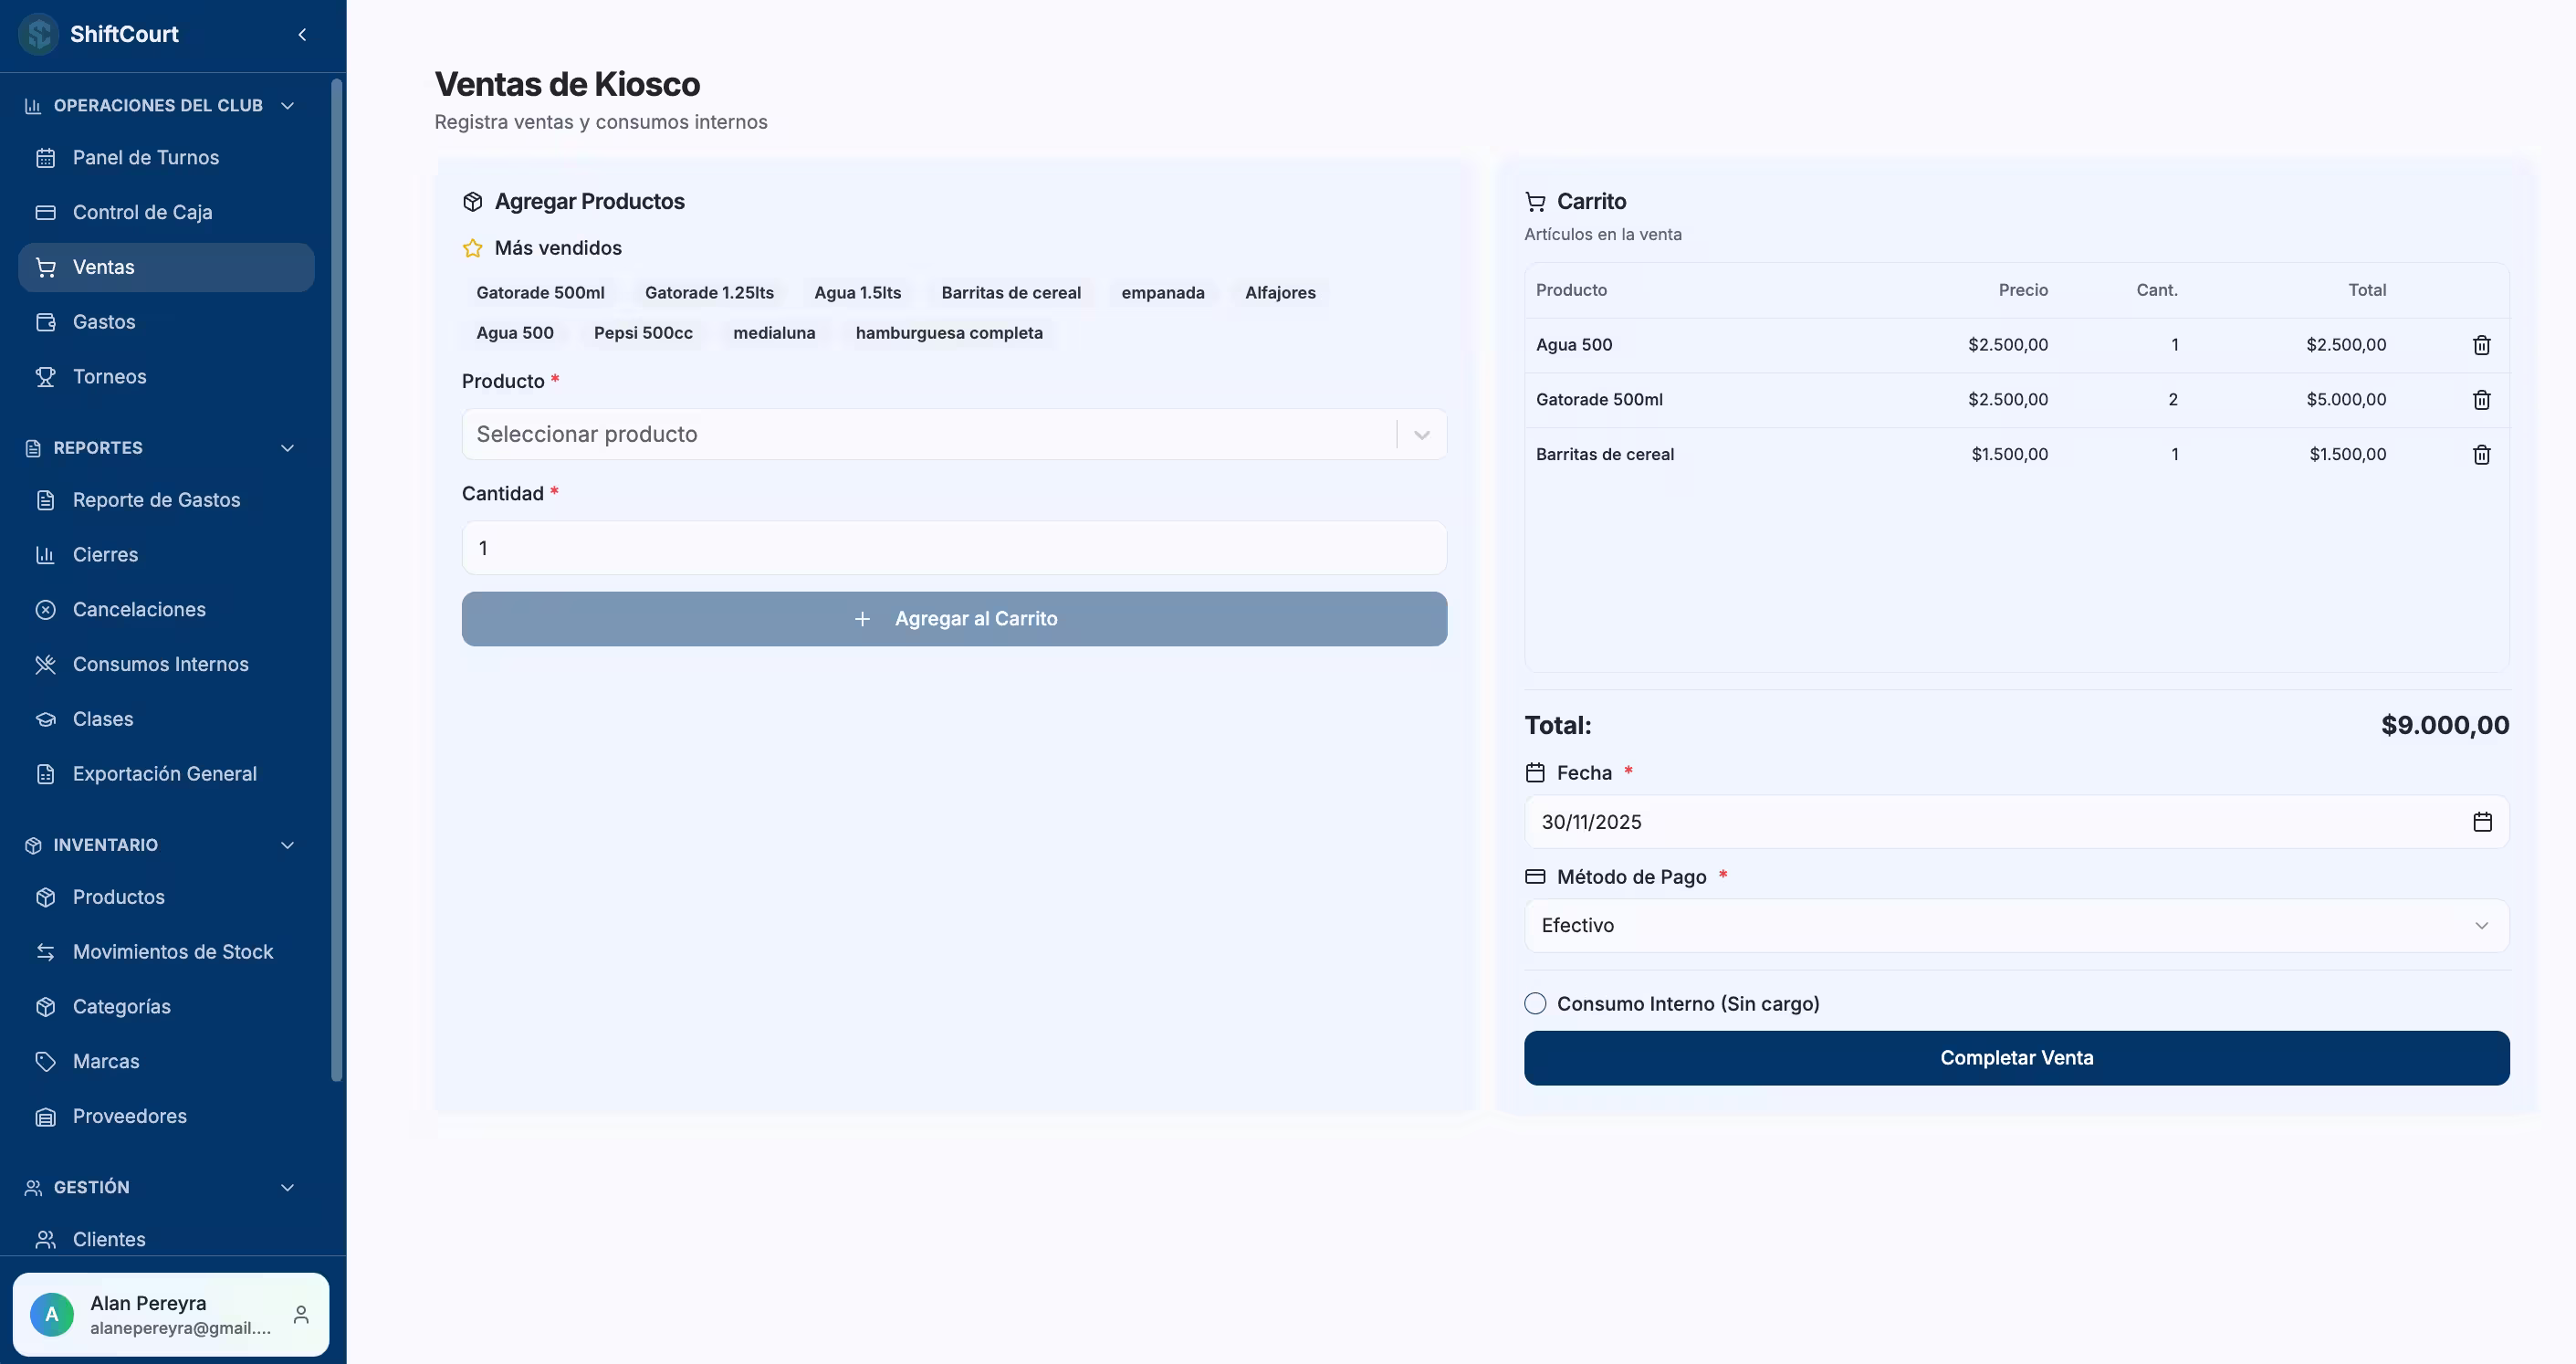This screenshot has height=1364, width=2576.
Task: Select the Consumos Internos utensils icon
Action: coord(46,664)
